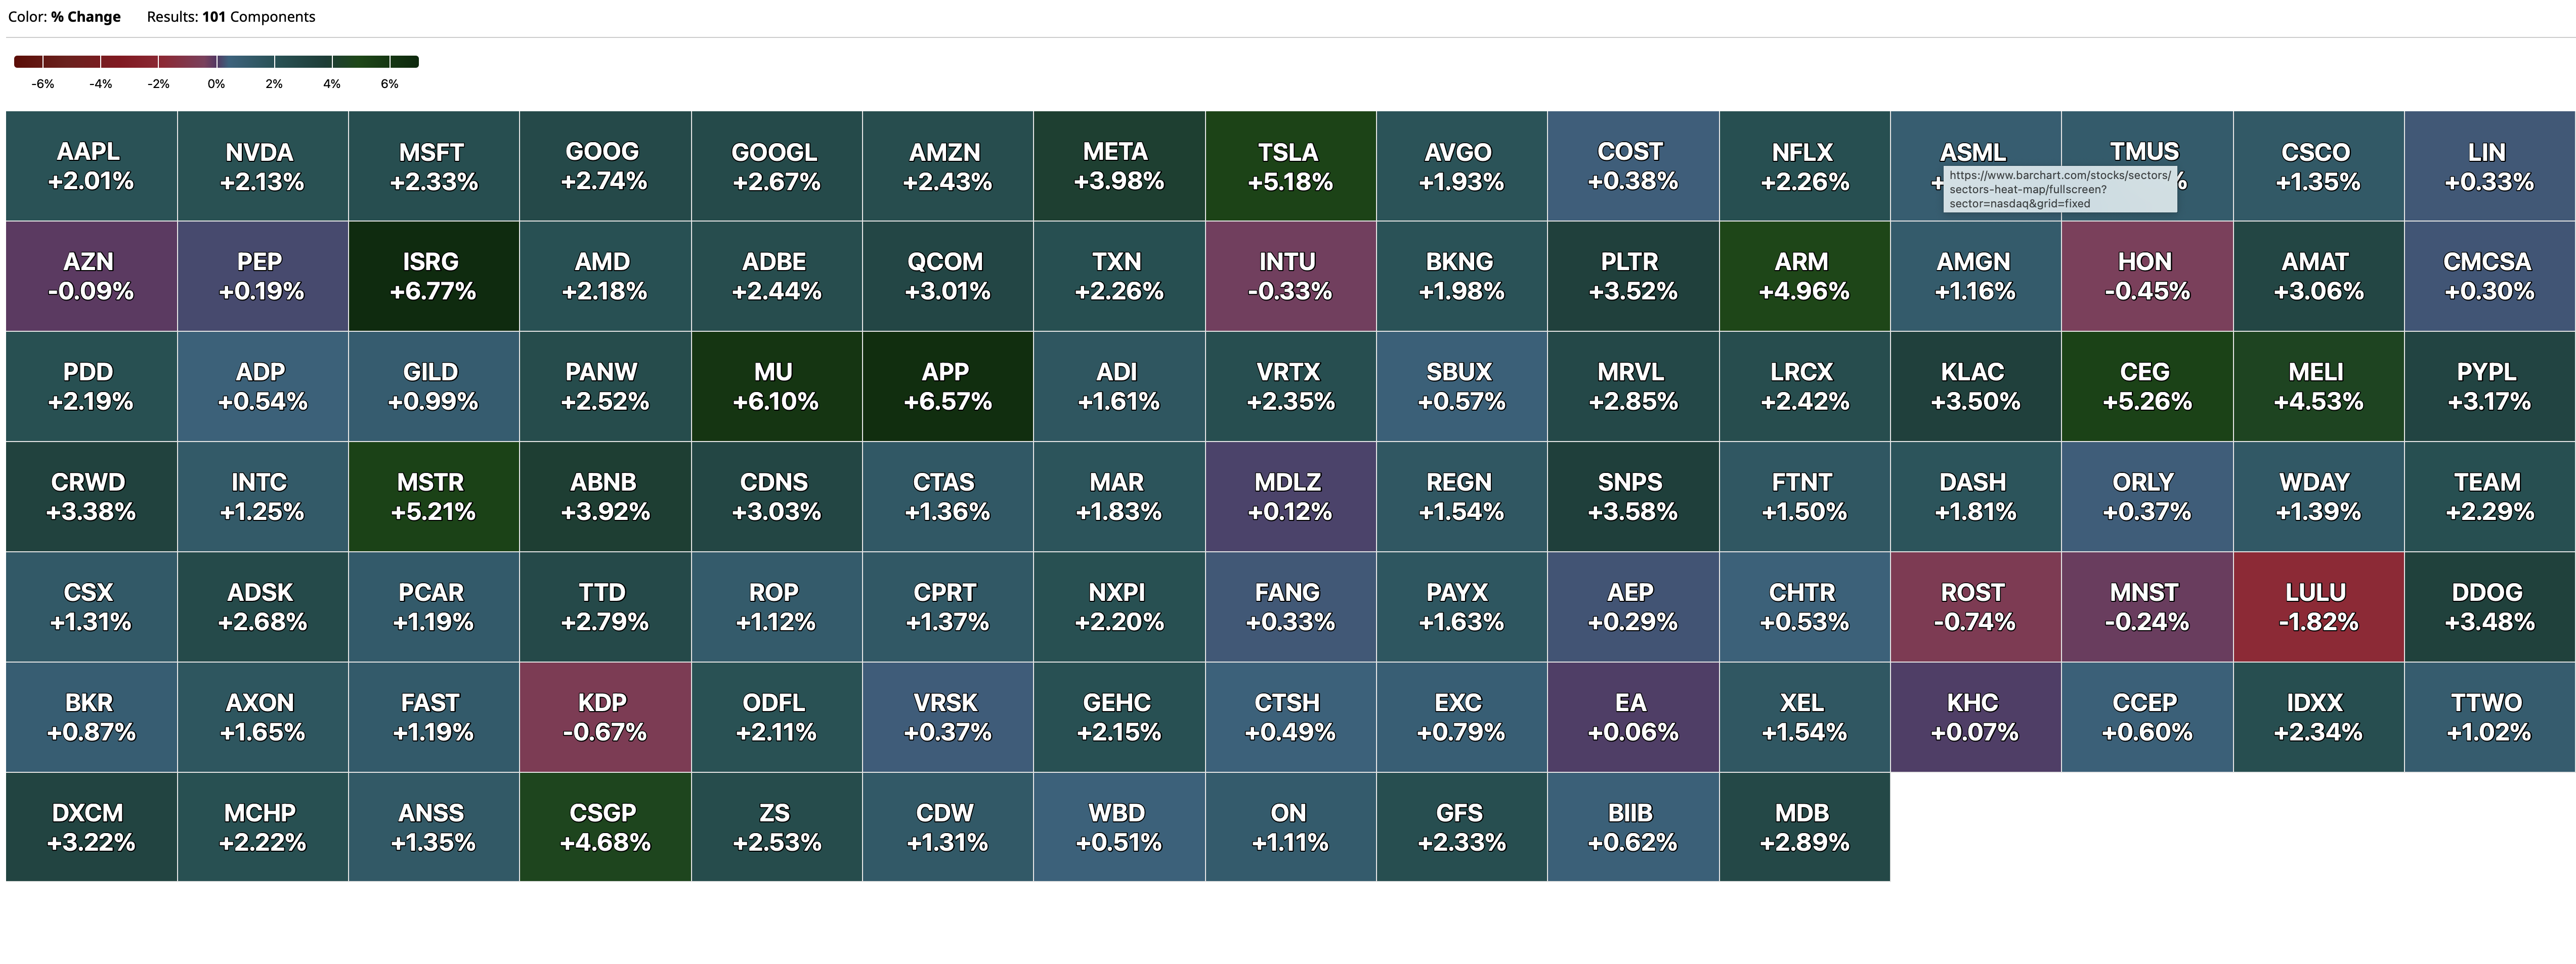Screen dimensions: 2576x964
Task: Select the CSGP +4.68% tile
Action: (604, 827)
